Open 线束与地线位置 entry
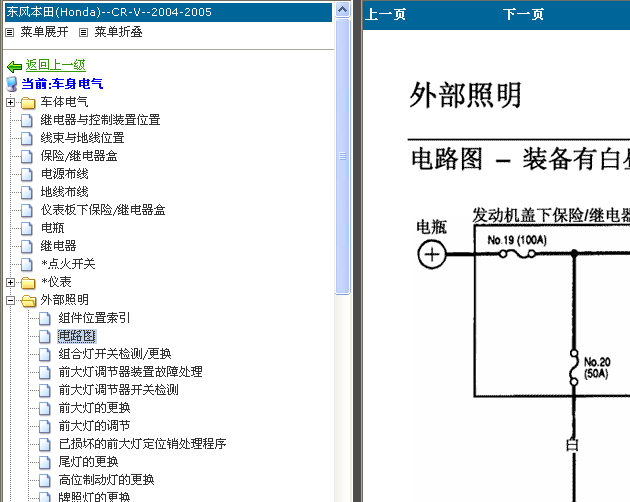Image resolution: width=630 pixels, height=502 pixels. tap(82, 138)
